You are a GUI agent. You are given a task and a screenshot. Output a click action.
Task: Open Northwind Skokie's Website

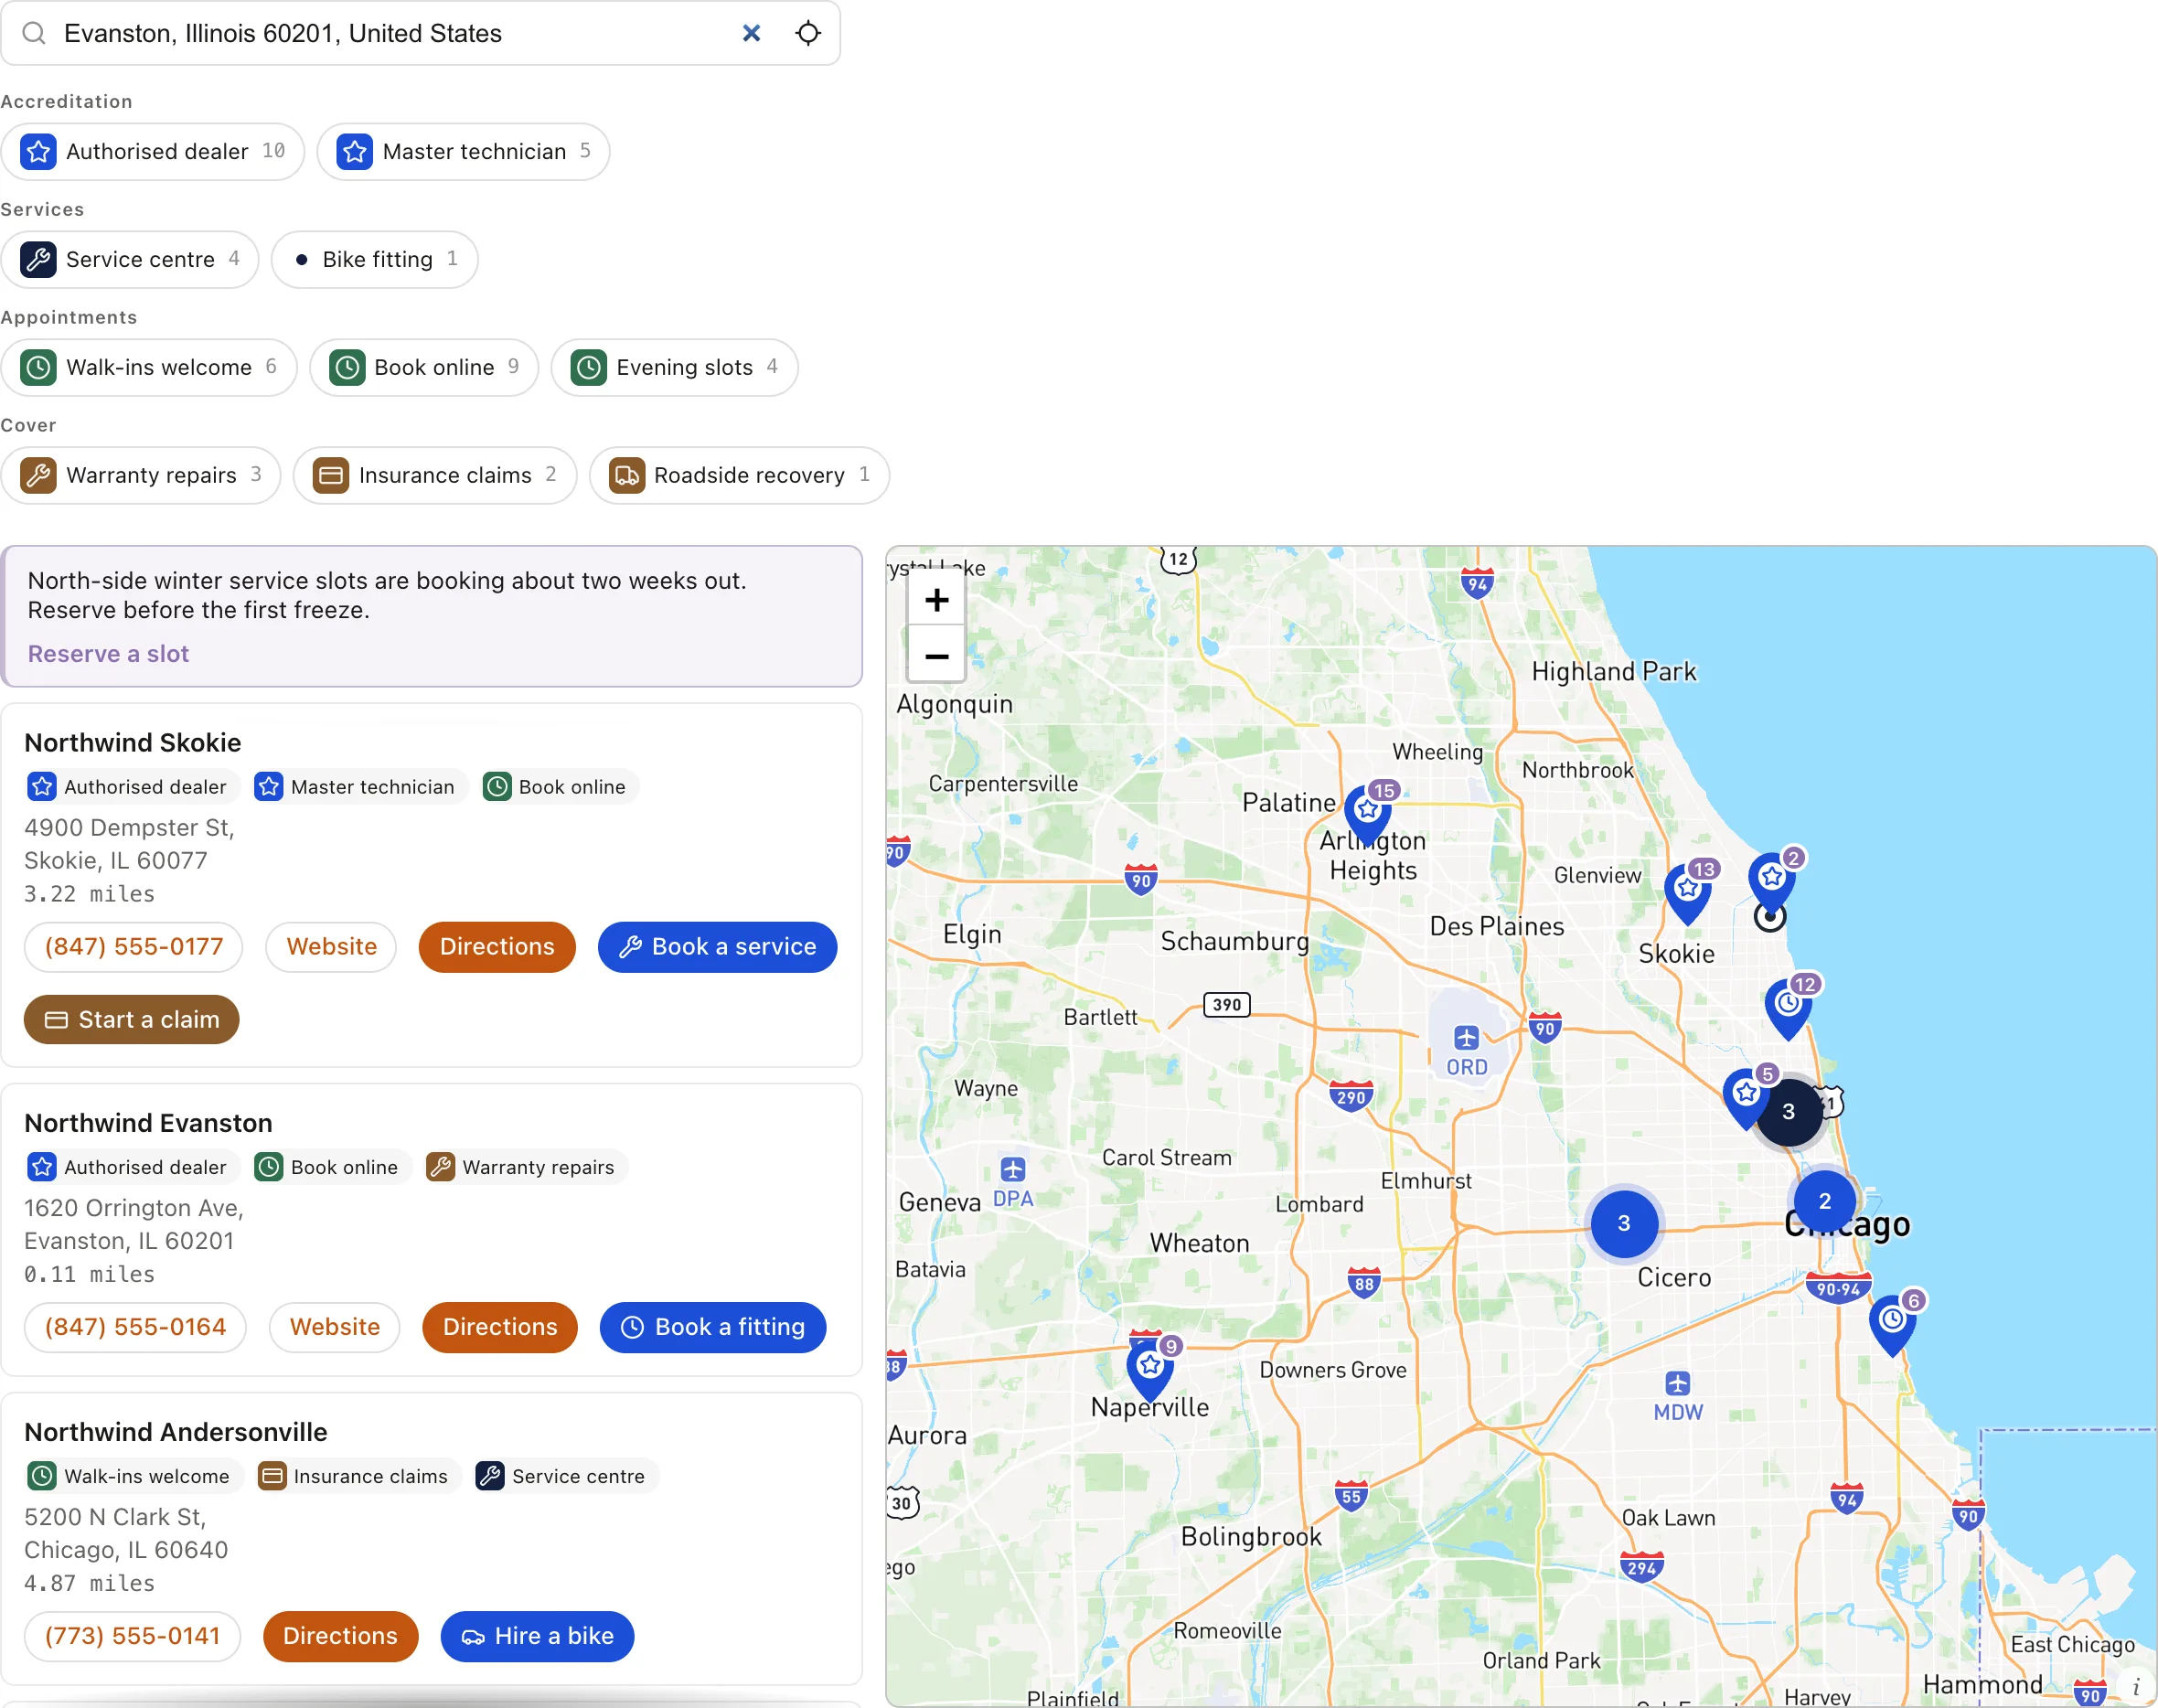[x=331, y=946]
